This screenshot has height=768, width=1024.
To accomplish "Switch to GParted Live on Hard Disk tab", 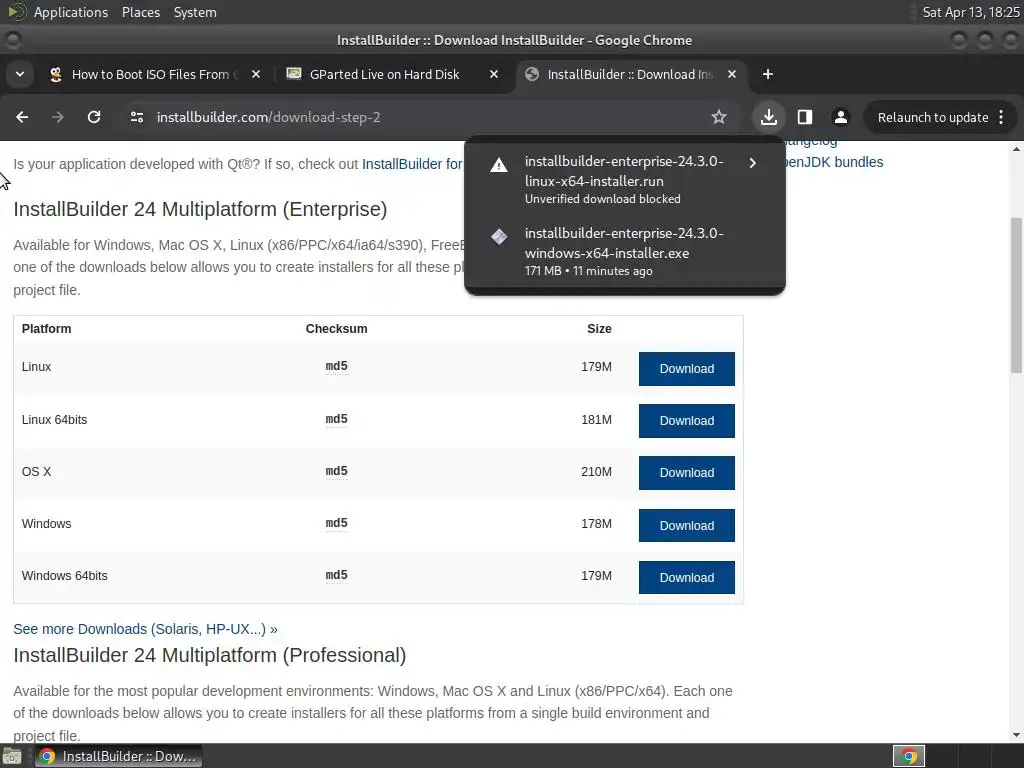I will click(x=392, y=74).
